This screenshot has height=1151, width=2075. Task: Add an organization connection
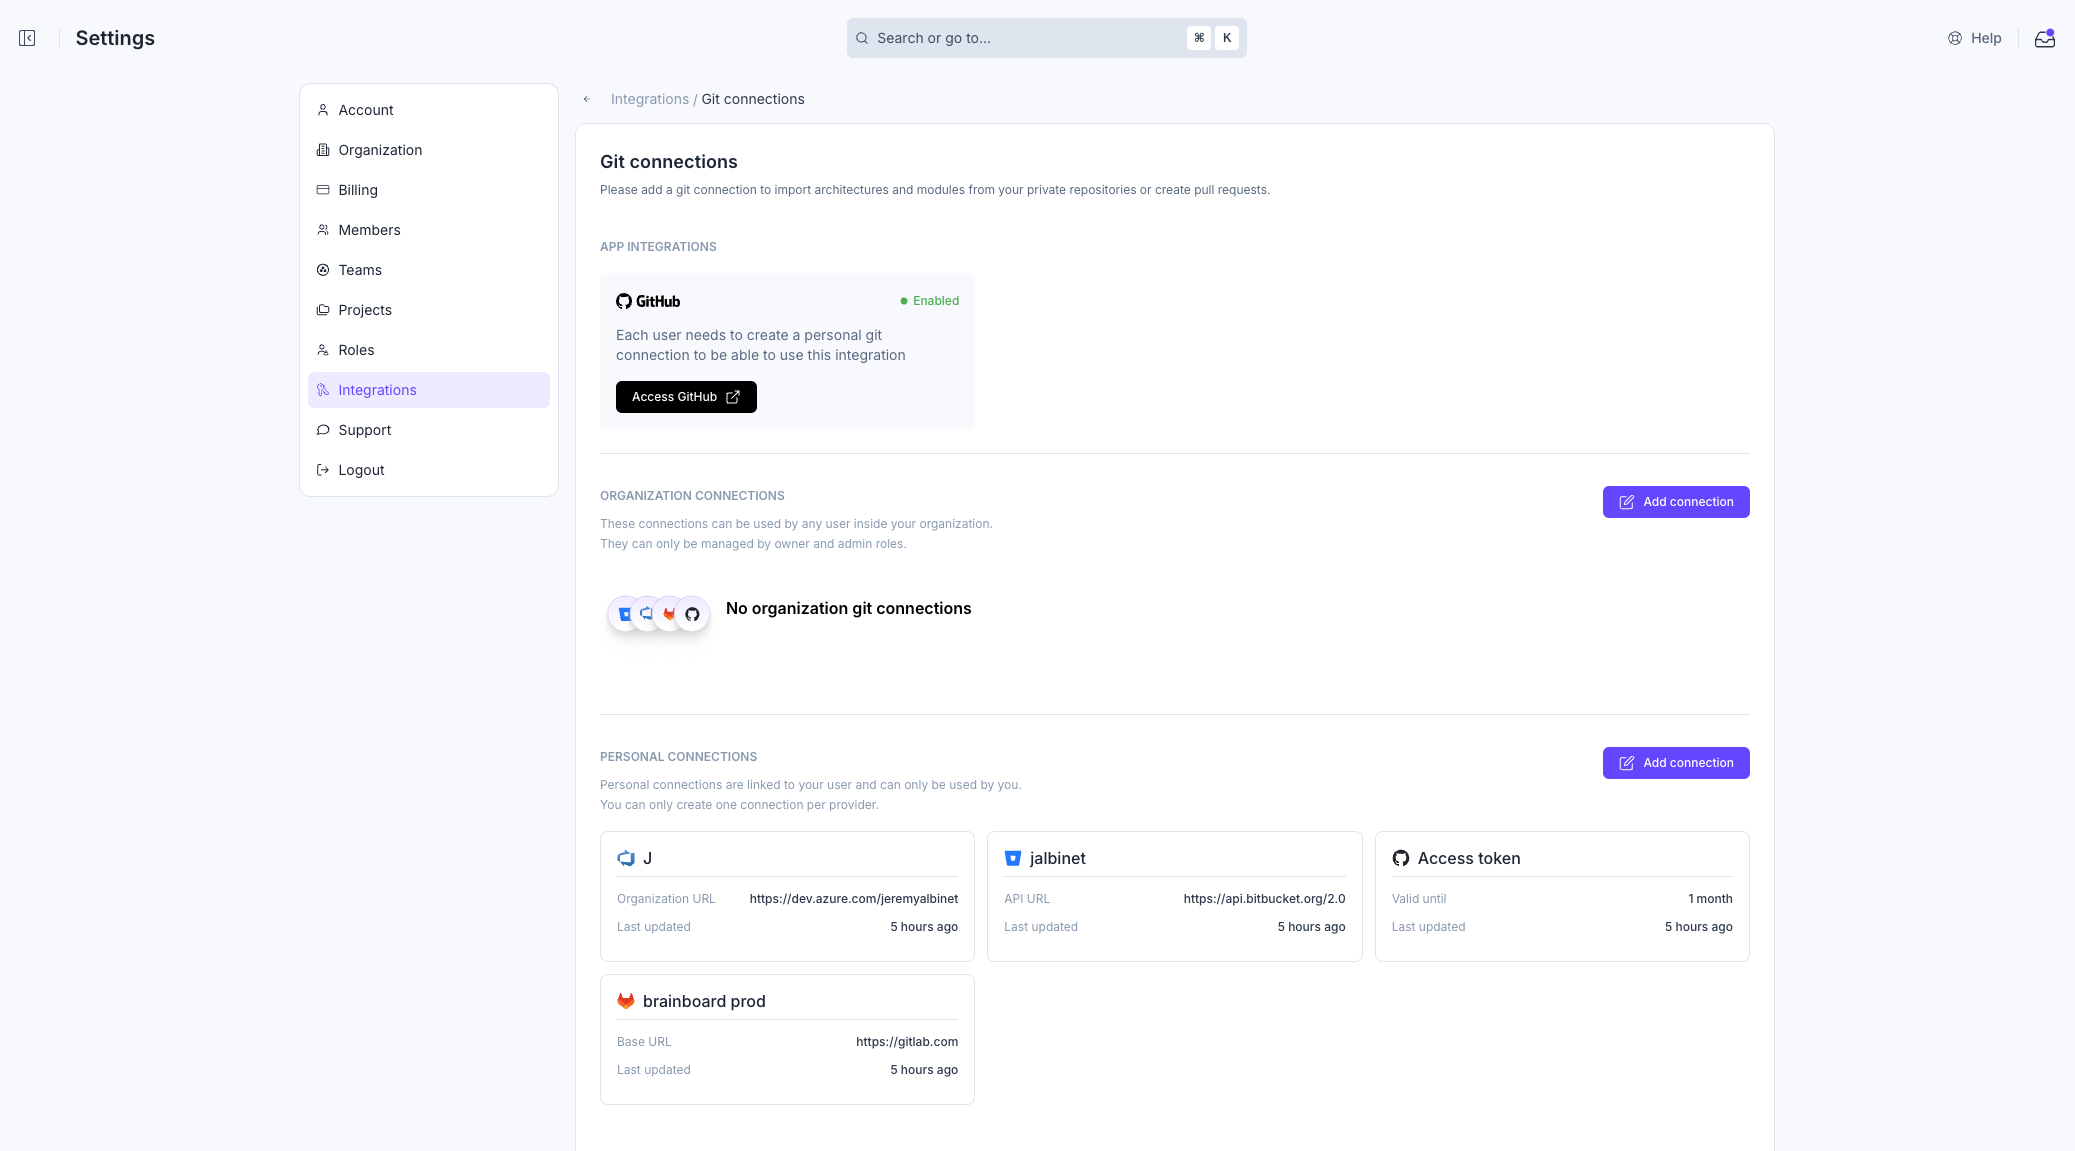1676,502
